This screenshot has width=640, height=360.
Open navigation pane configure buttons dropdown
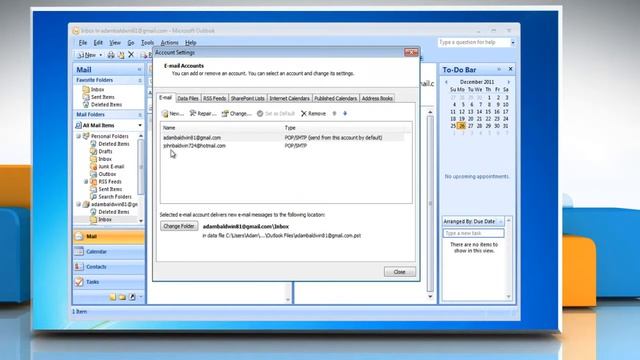pyautogui.click(x=141, y=297)
